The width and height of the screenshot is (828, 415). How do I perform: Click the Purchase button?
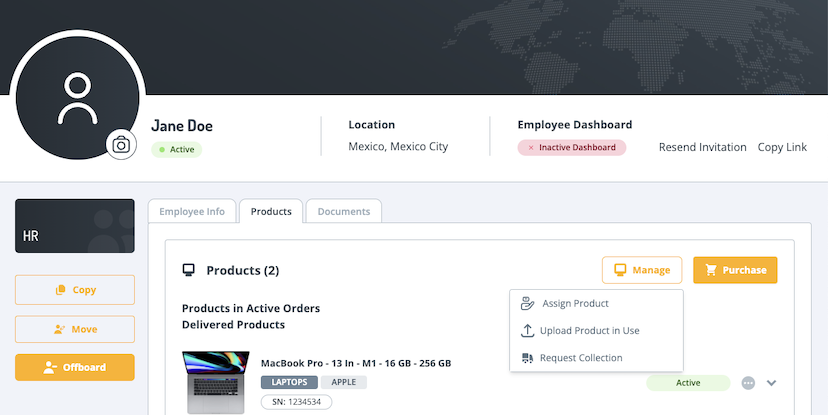click(x=735, y=270)
